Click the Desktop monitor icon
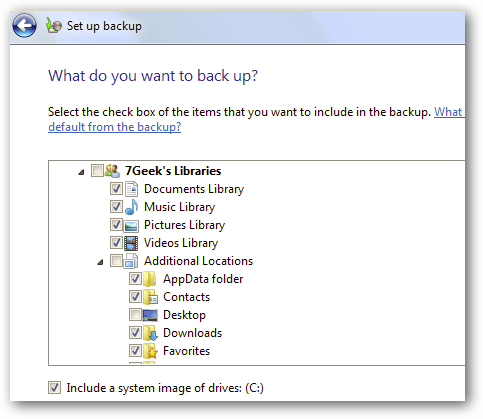The height and width of the screenshot is (419, 483). point(150,315)
